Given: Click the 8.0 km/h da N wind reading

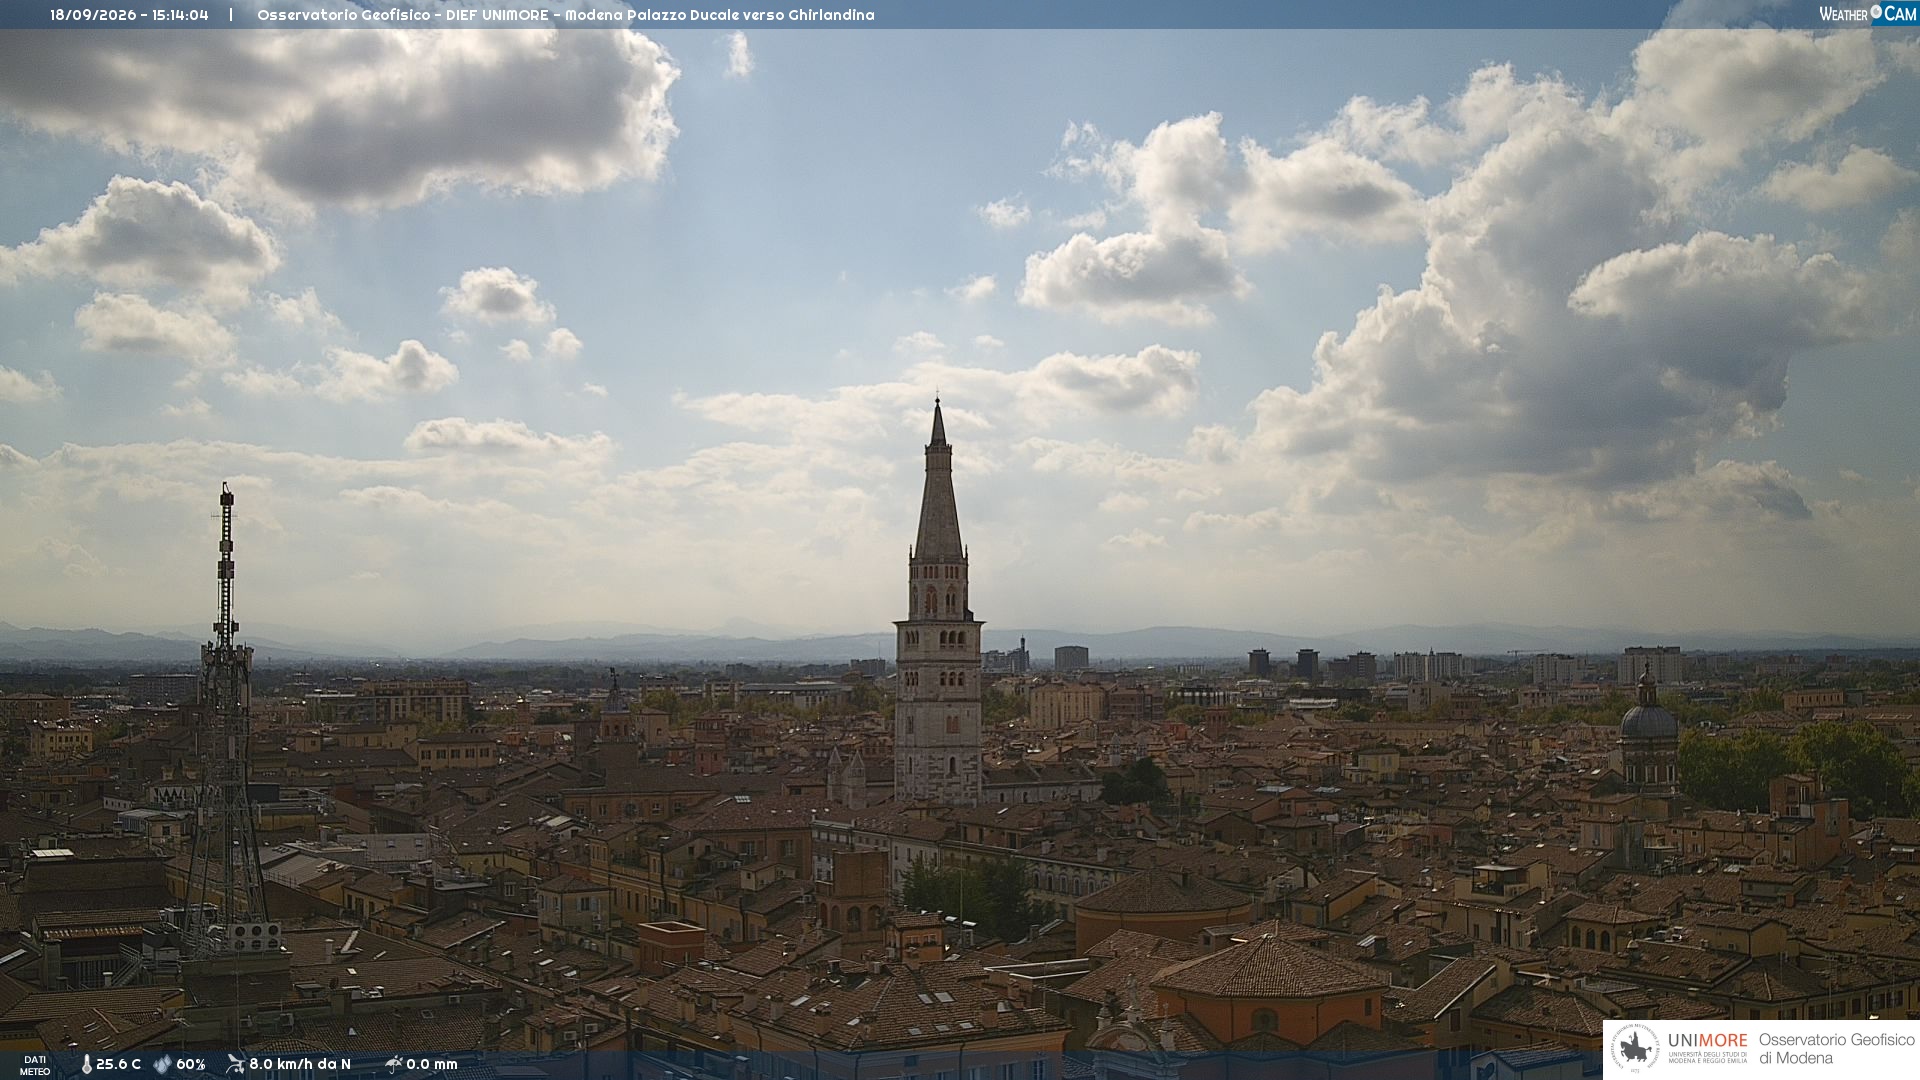Looking at the screenshot, I should point(300,1064).
